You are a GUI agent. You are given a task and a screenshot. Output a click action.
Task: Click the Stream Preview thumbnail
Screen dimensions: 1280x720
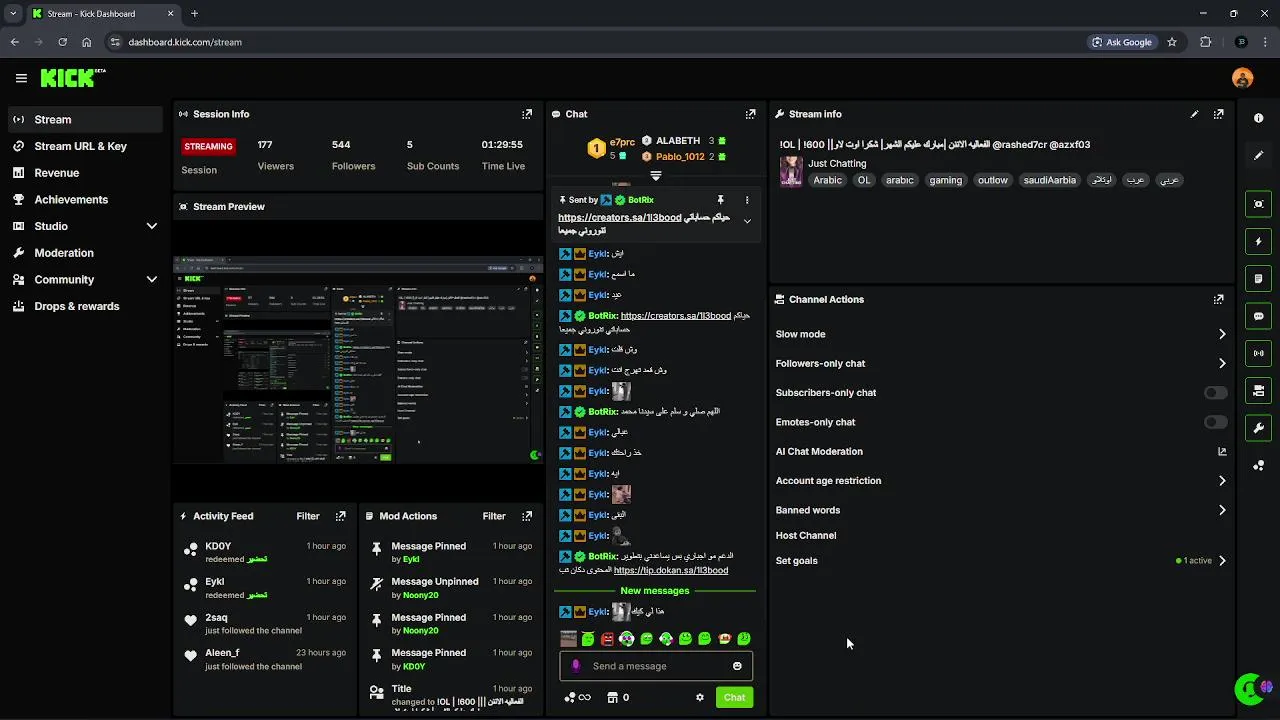pos(358,359)
